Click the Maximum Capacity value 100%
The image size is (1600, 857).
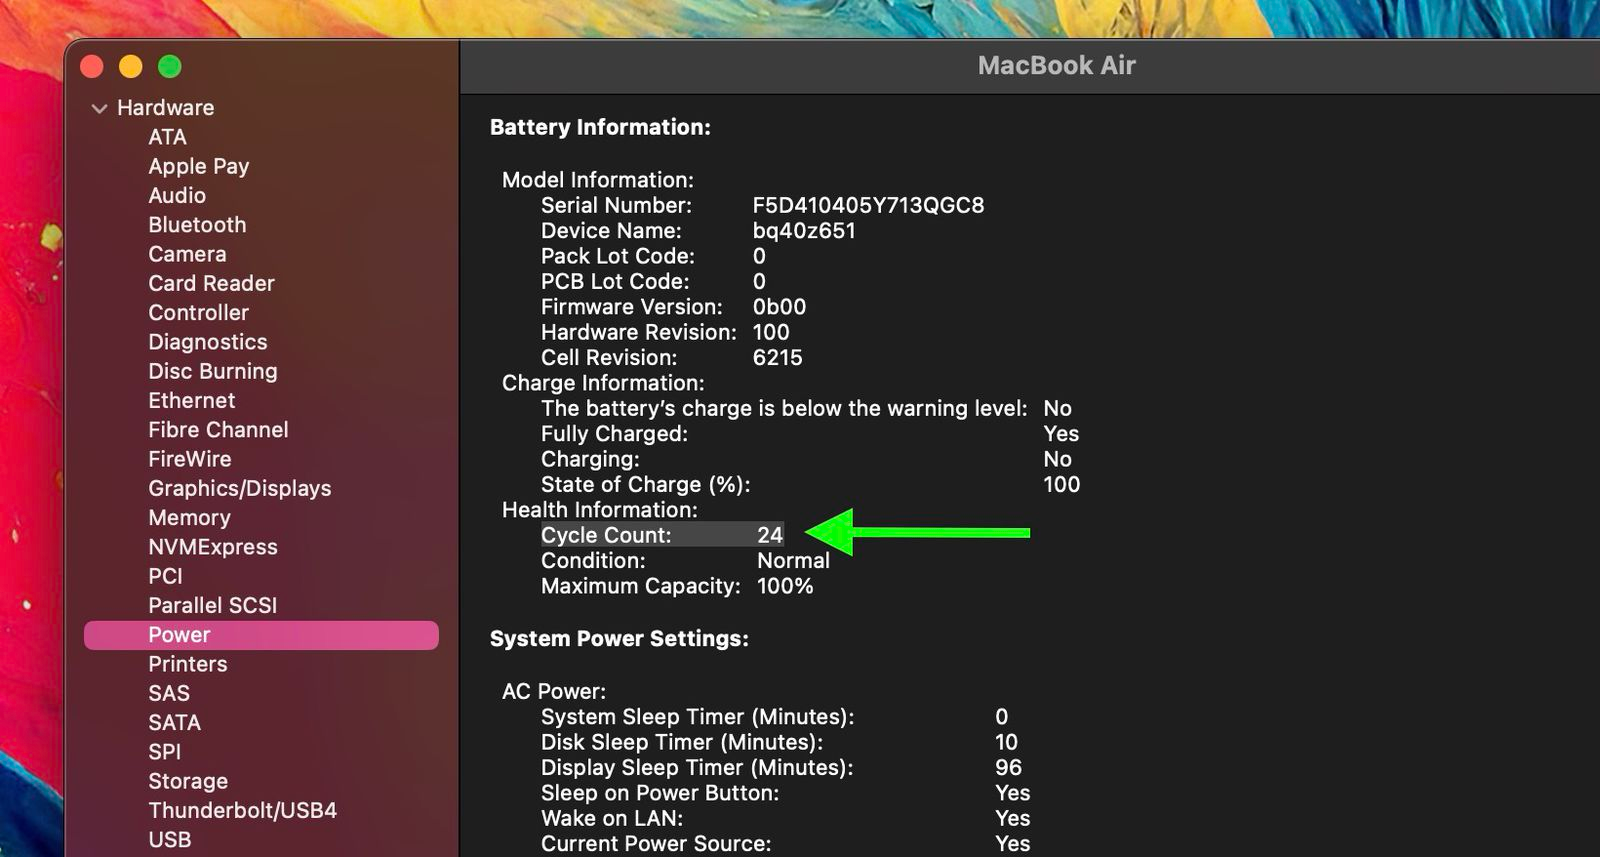[785, 586]
